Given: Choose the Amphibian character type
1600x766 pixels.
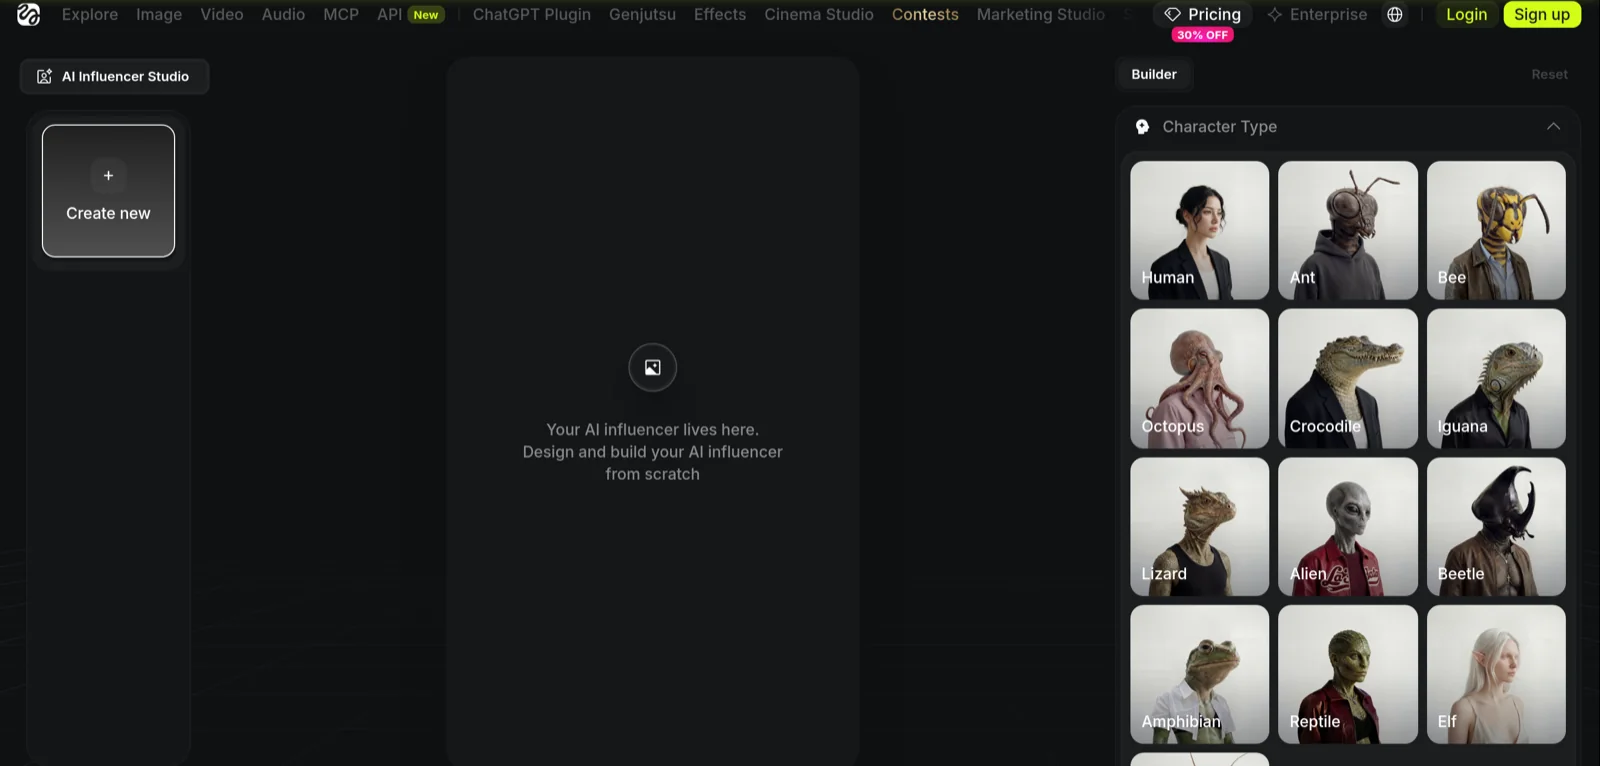Looking at the screenshot, I should 1199,674.
